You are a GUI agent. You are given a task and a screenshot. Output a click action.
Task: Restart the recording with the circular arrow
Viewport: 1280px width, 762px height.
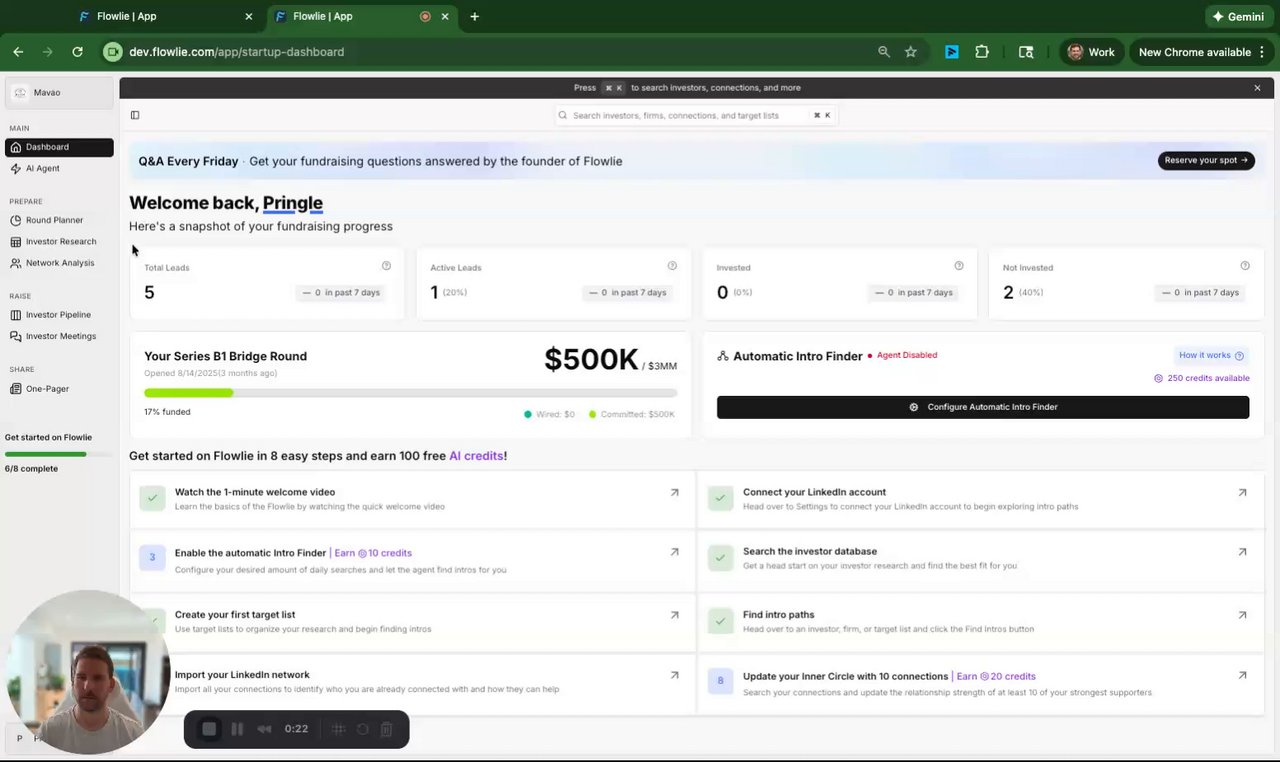[x=362, y=730]
